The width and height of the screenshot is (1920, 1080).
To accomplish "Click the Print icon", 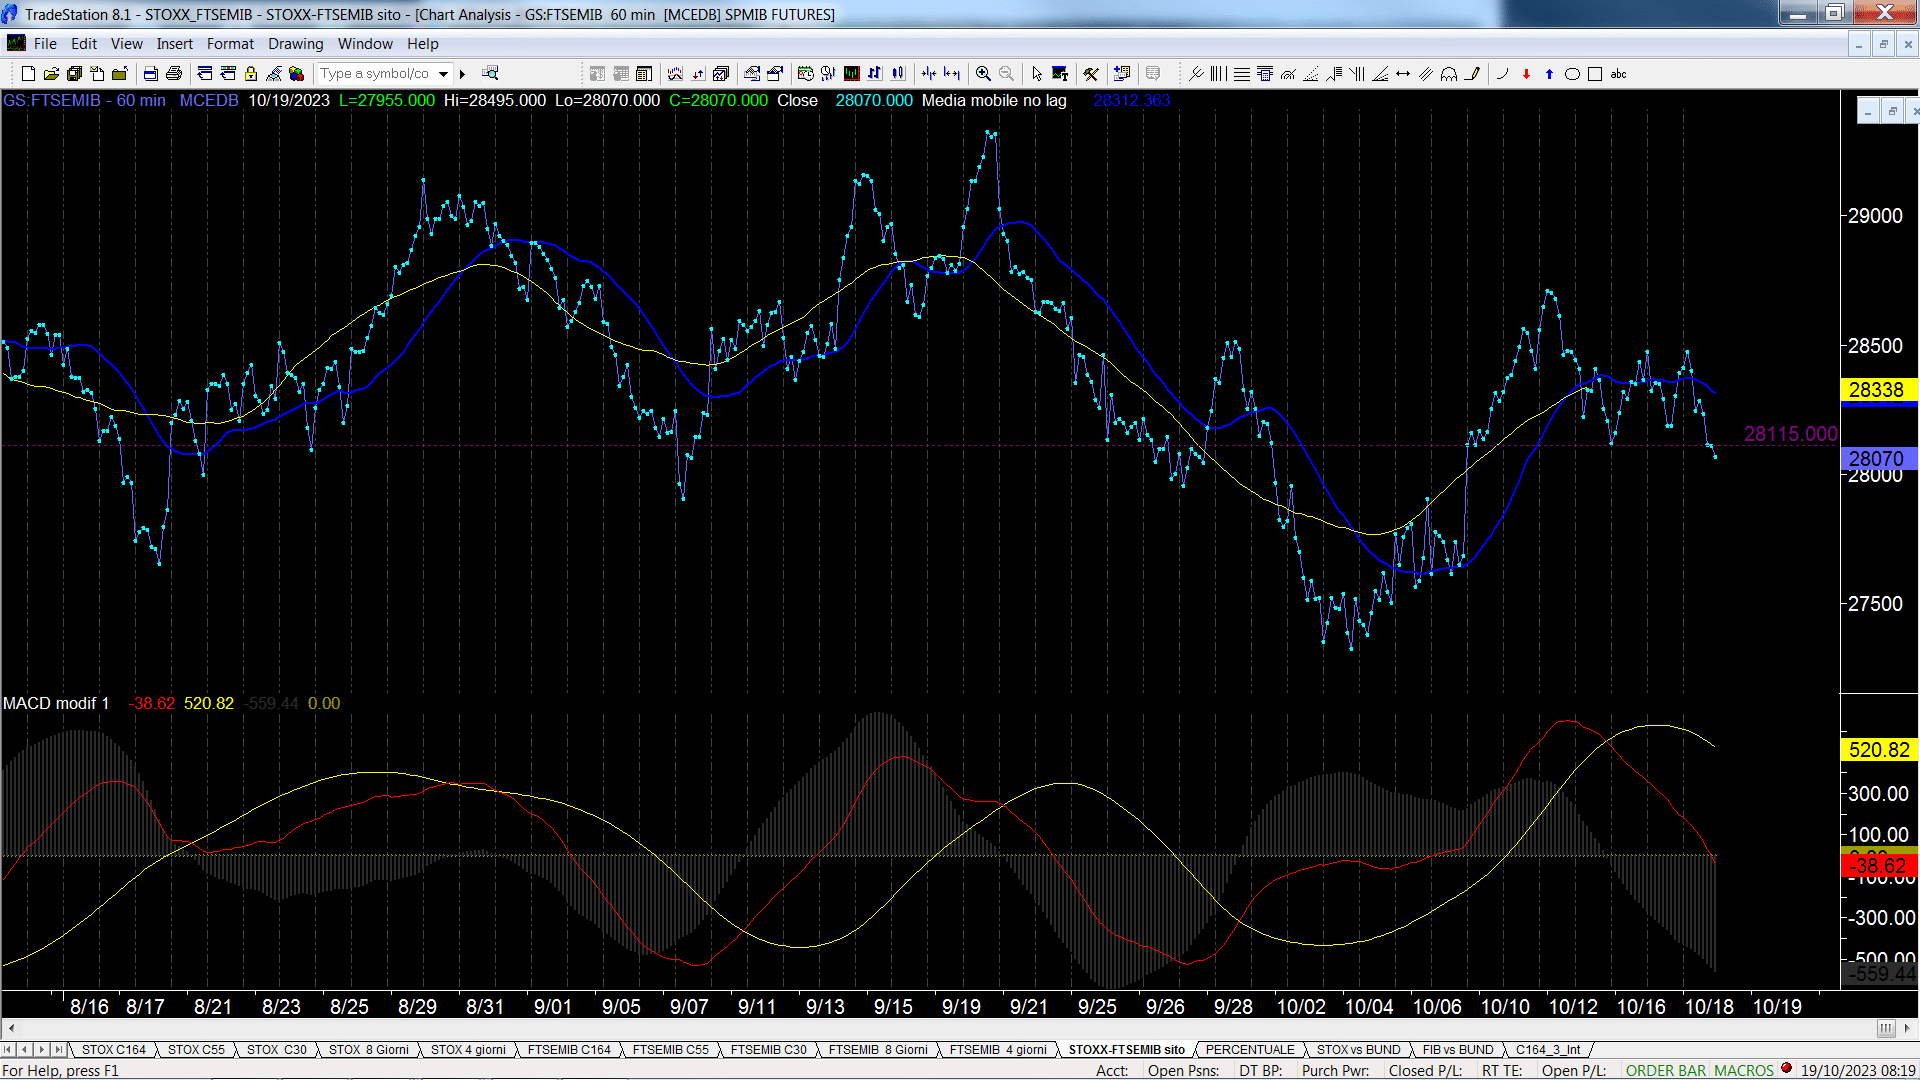I will pos(174,74).
